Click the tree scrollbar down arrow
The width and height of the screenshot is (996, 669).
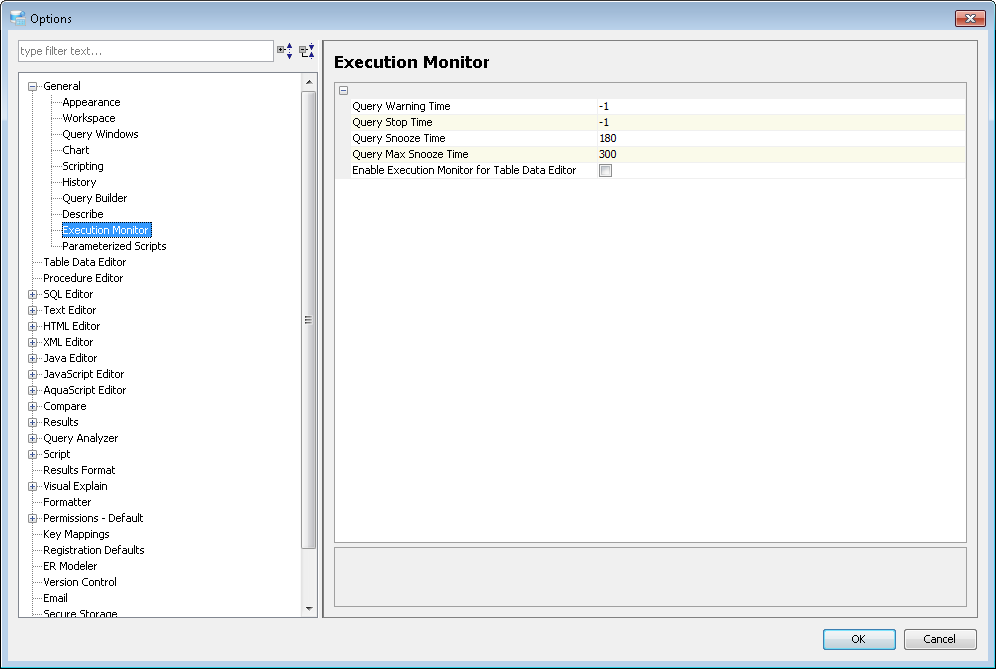[309, 609]
